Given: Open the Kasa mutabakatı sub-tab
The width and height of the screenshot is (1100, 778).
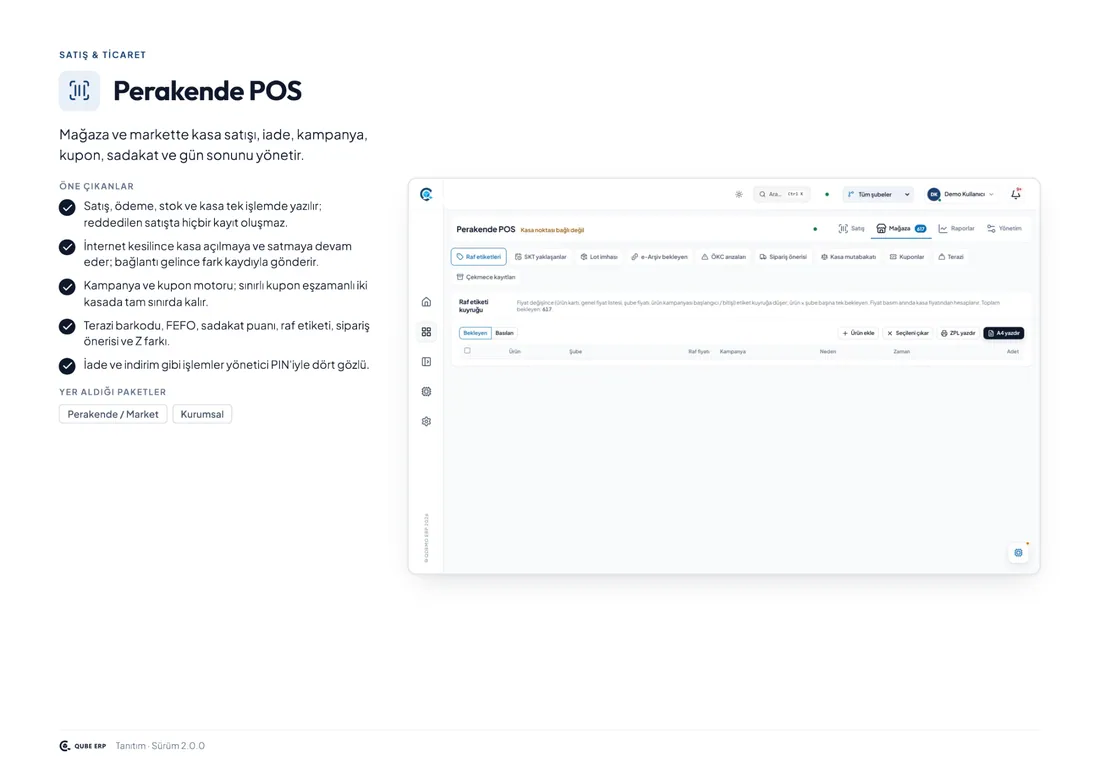Looking at the screenshot, I should pos(848,257).
